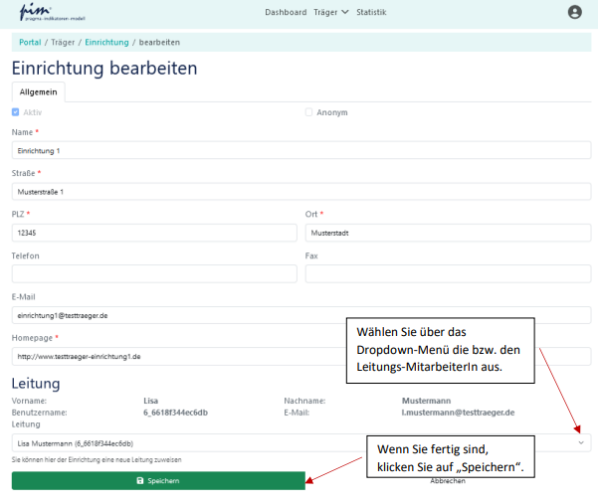
Task: Click into the Straße input field
Action: click(x=300, y=191)
